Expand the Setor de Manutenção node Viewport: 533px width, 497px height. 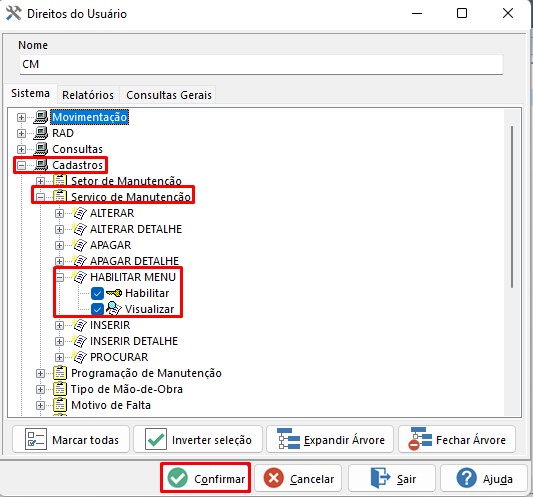coord(40,181)
